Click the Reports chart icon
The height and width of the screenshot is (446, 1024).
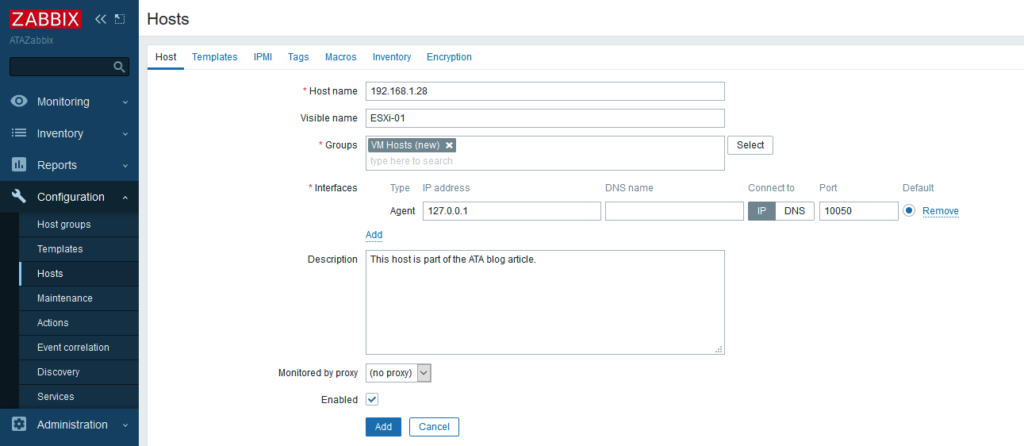[x=20, y=165]
